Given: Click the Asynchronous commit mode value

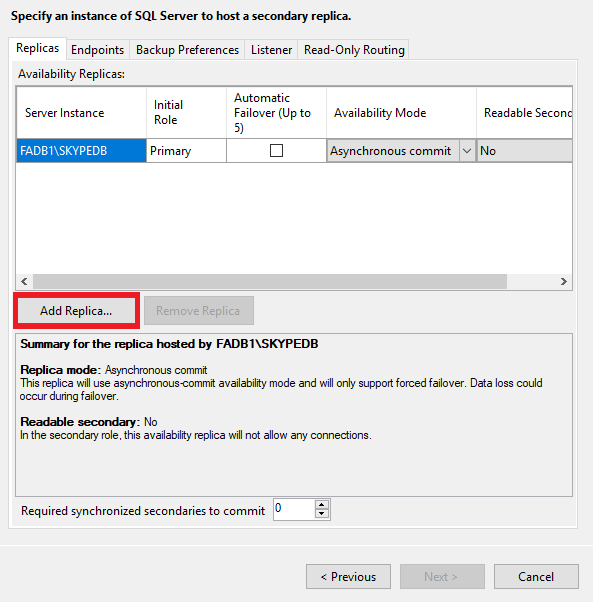Looking at the screenshot, I should tap(391, 151).
